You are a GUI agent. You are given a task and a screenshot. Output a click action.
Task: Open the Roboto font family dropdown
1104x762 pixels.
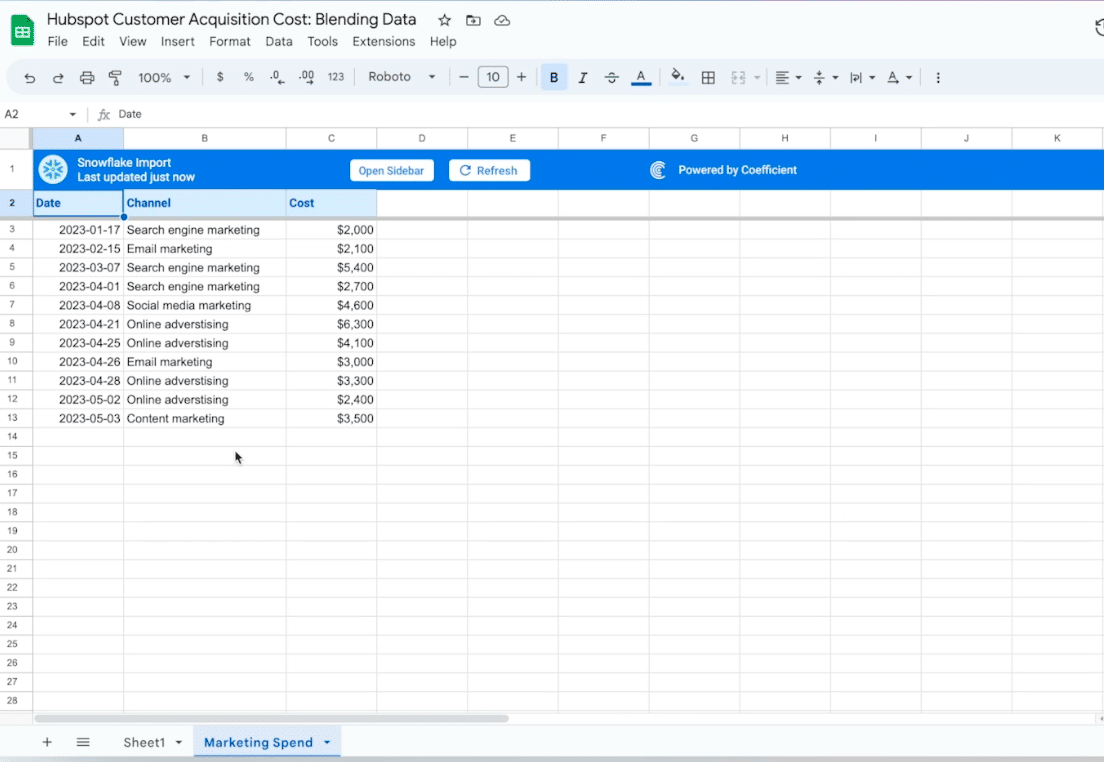tap(401, 77)
